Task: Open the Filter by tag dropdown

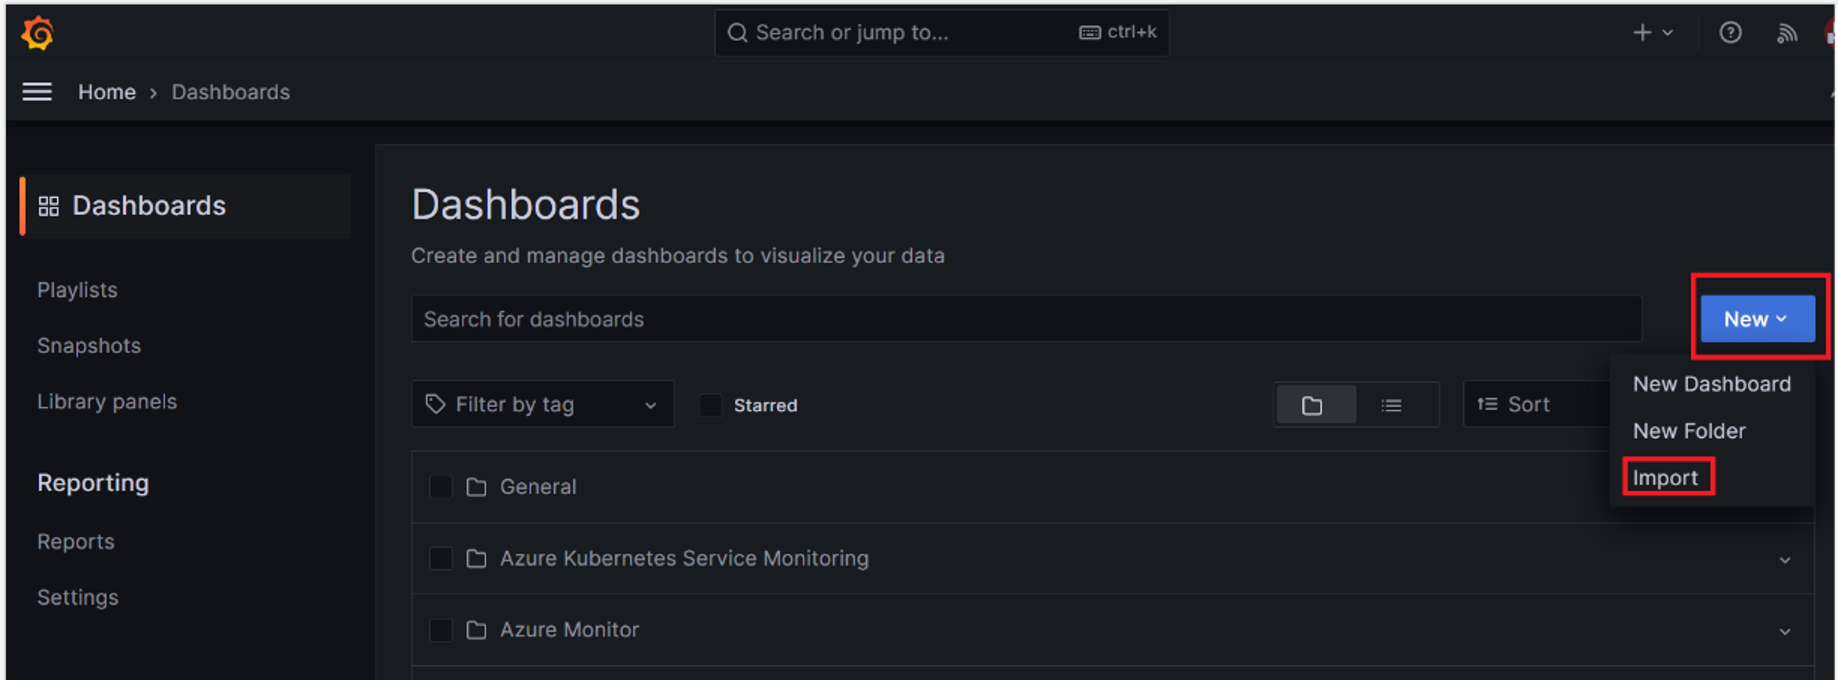Action: click(x=542, y=404)
